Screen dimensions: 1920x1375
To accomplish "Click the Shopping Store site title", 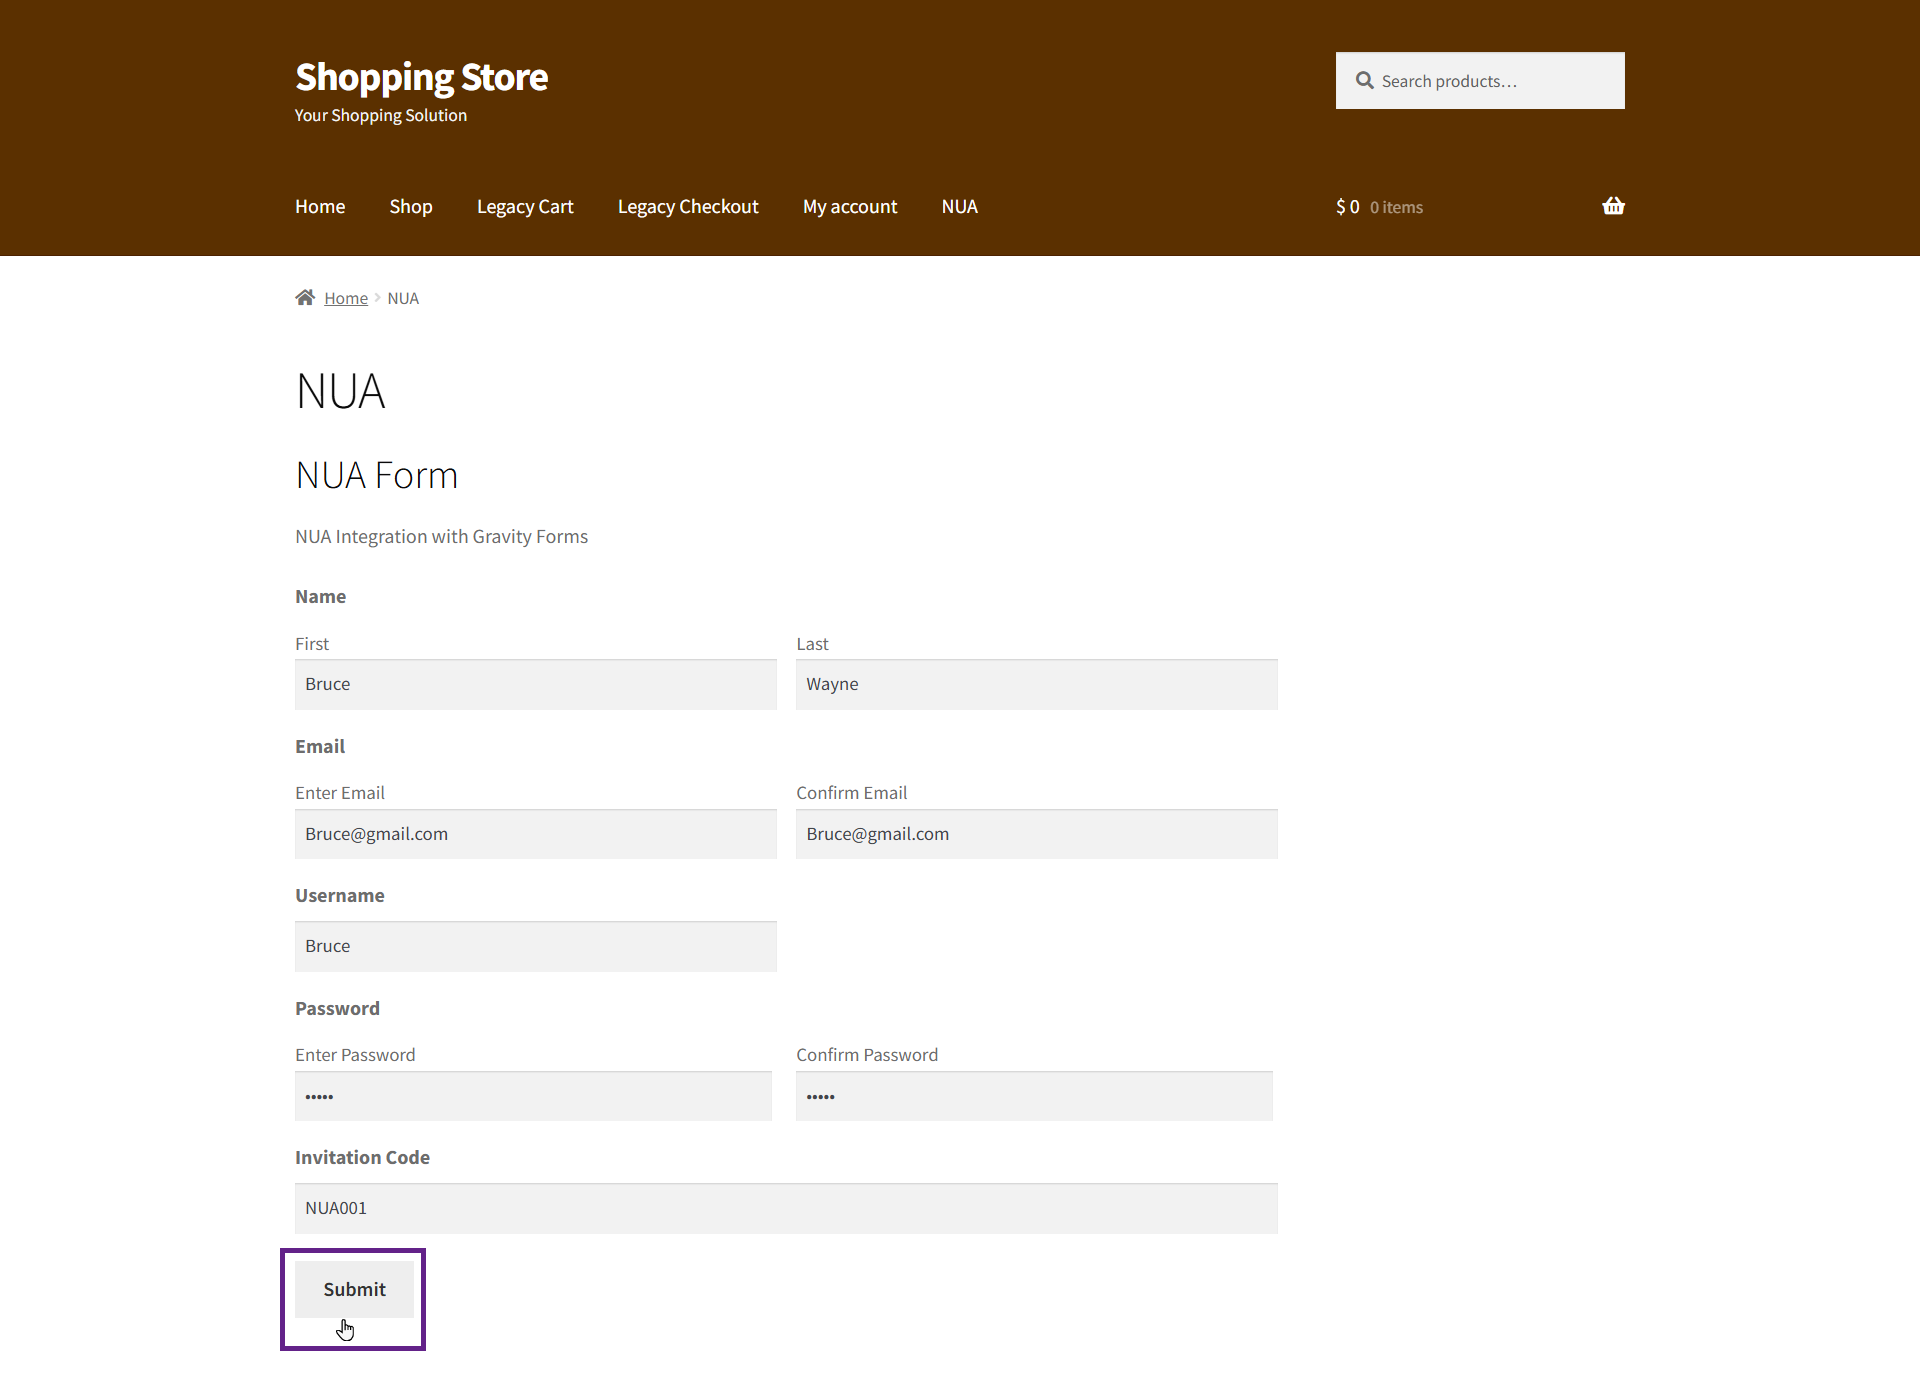I will [421, 77].
